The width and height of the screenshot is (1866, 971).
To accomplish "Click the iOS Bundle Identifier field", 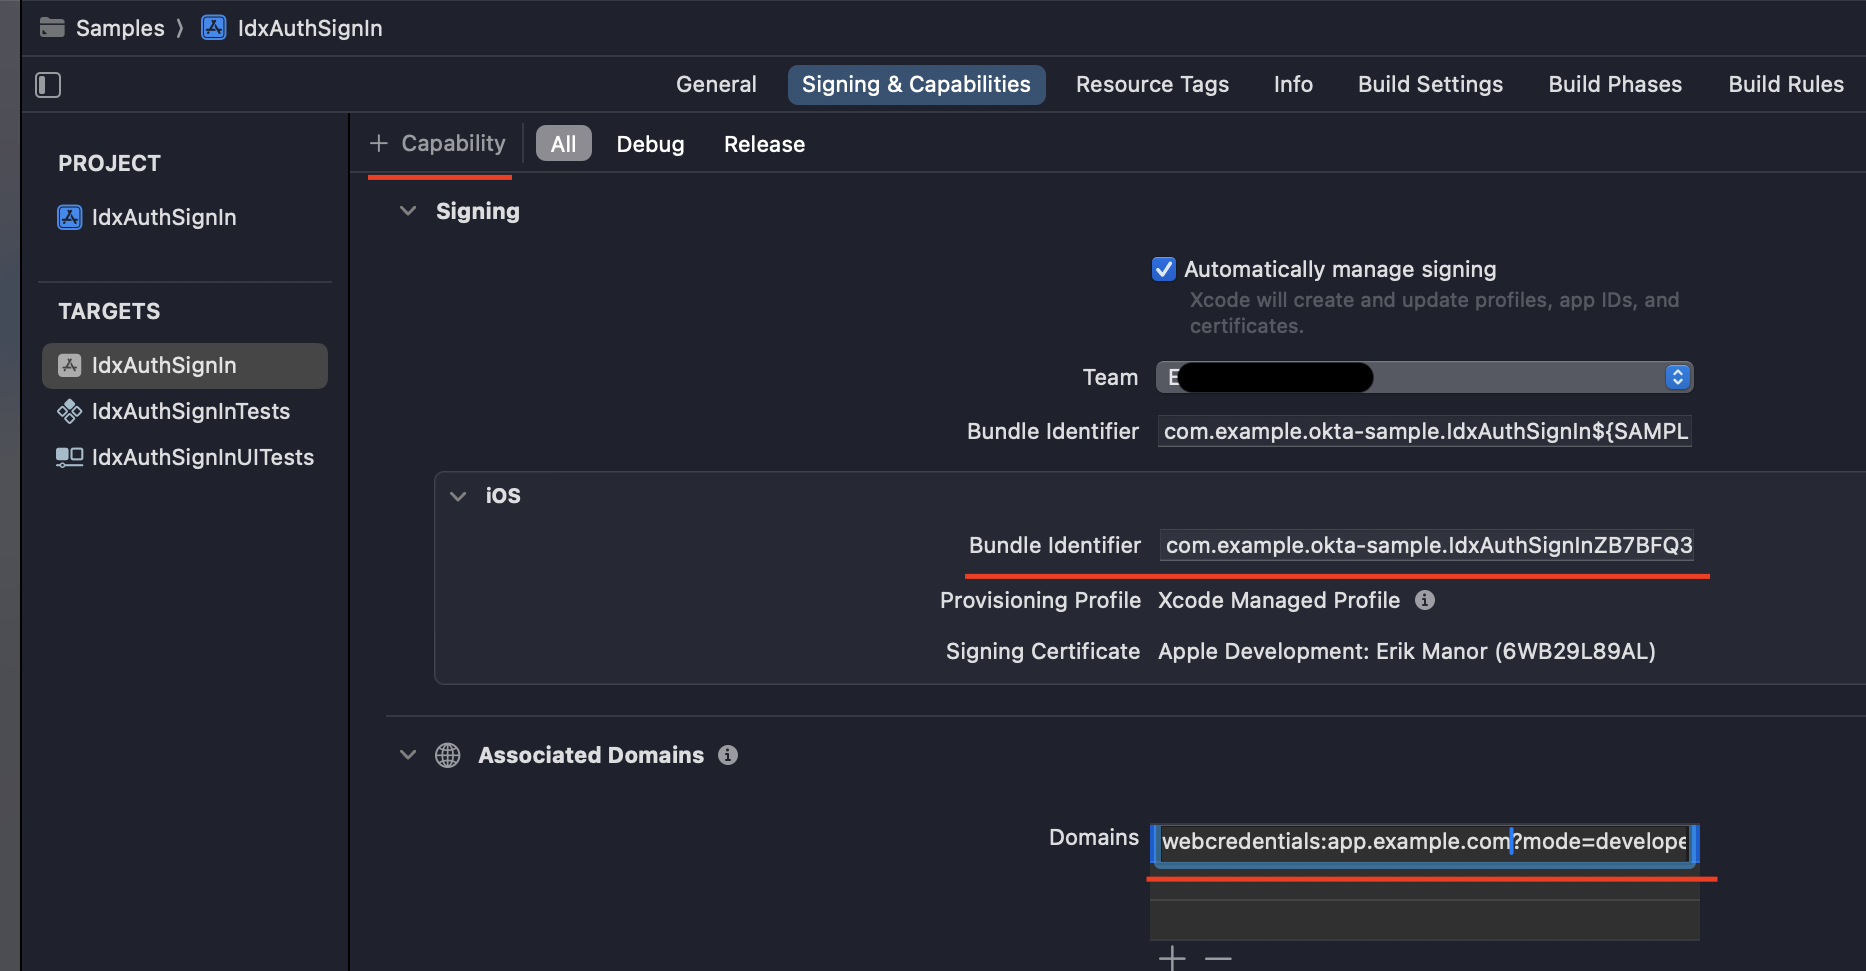I will (x=1427, y=545).
